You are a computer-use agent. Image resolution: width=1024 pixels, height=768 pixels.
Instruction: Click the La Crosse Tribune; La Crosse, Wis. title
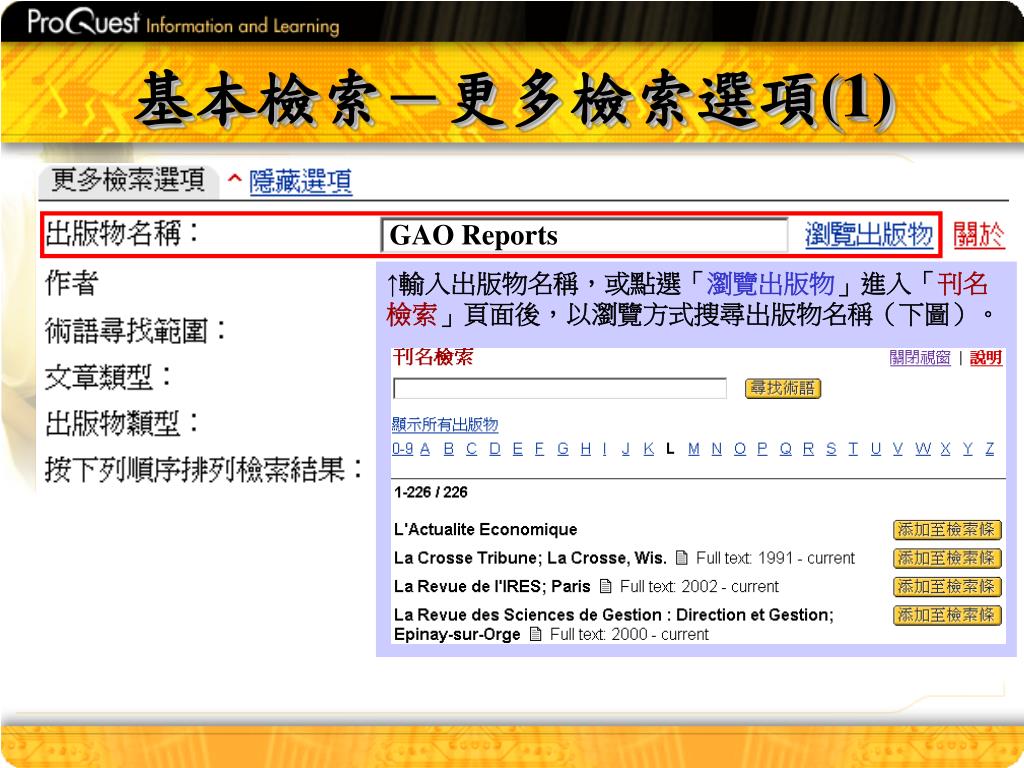[x=530, y=558]
